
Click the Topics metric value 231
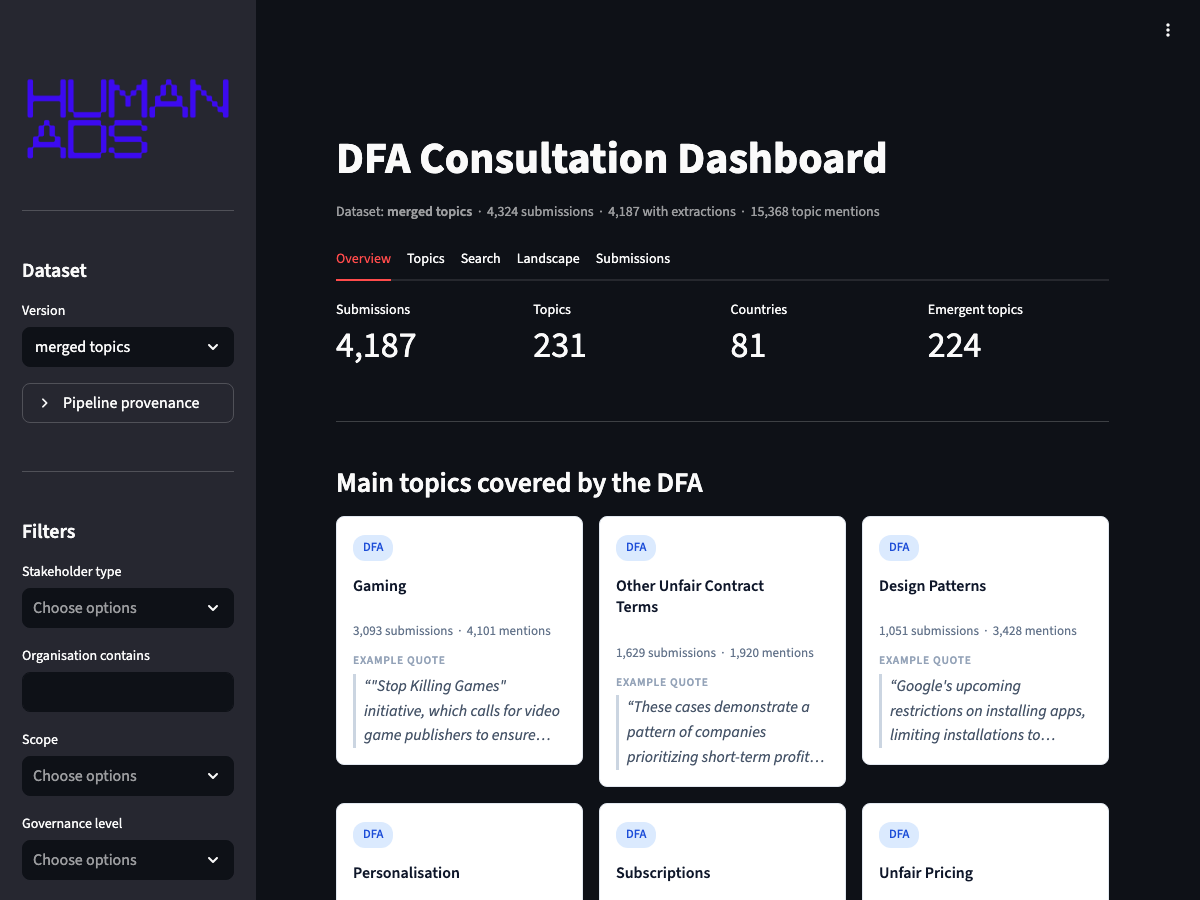pos(559,346)
